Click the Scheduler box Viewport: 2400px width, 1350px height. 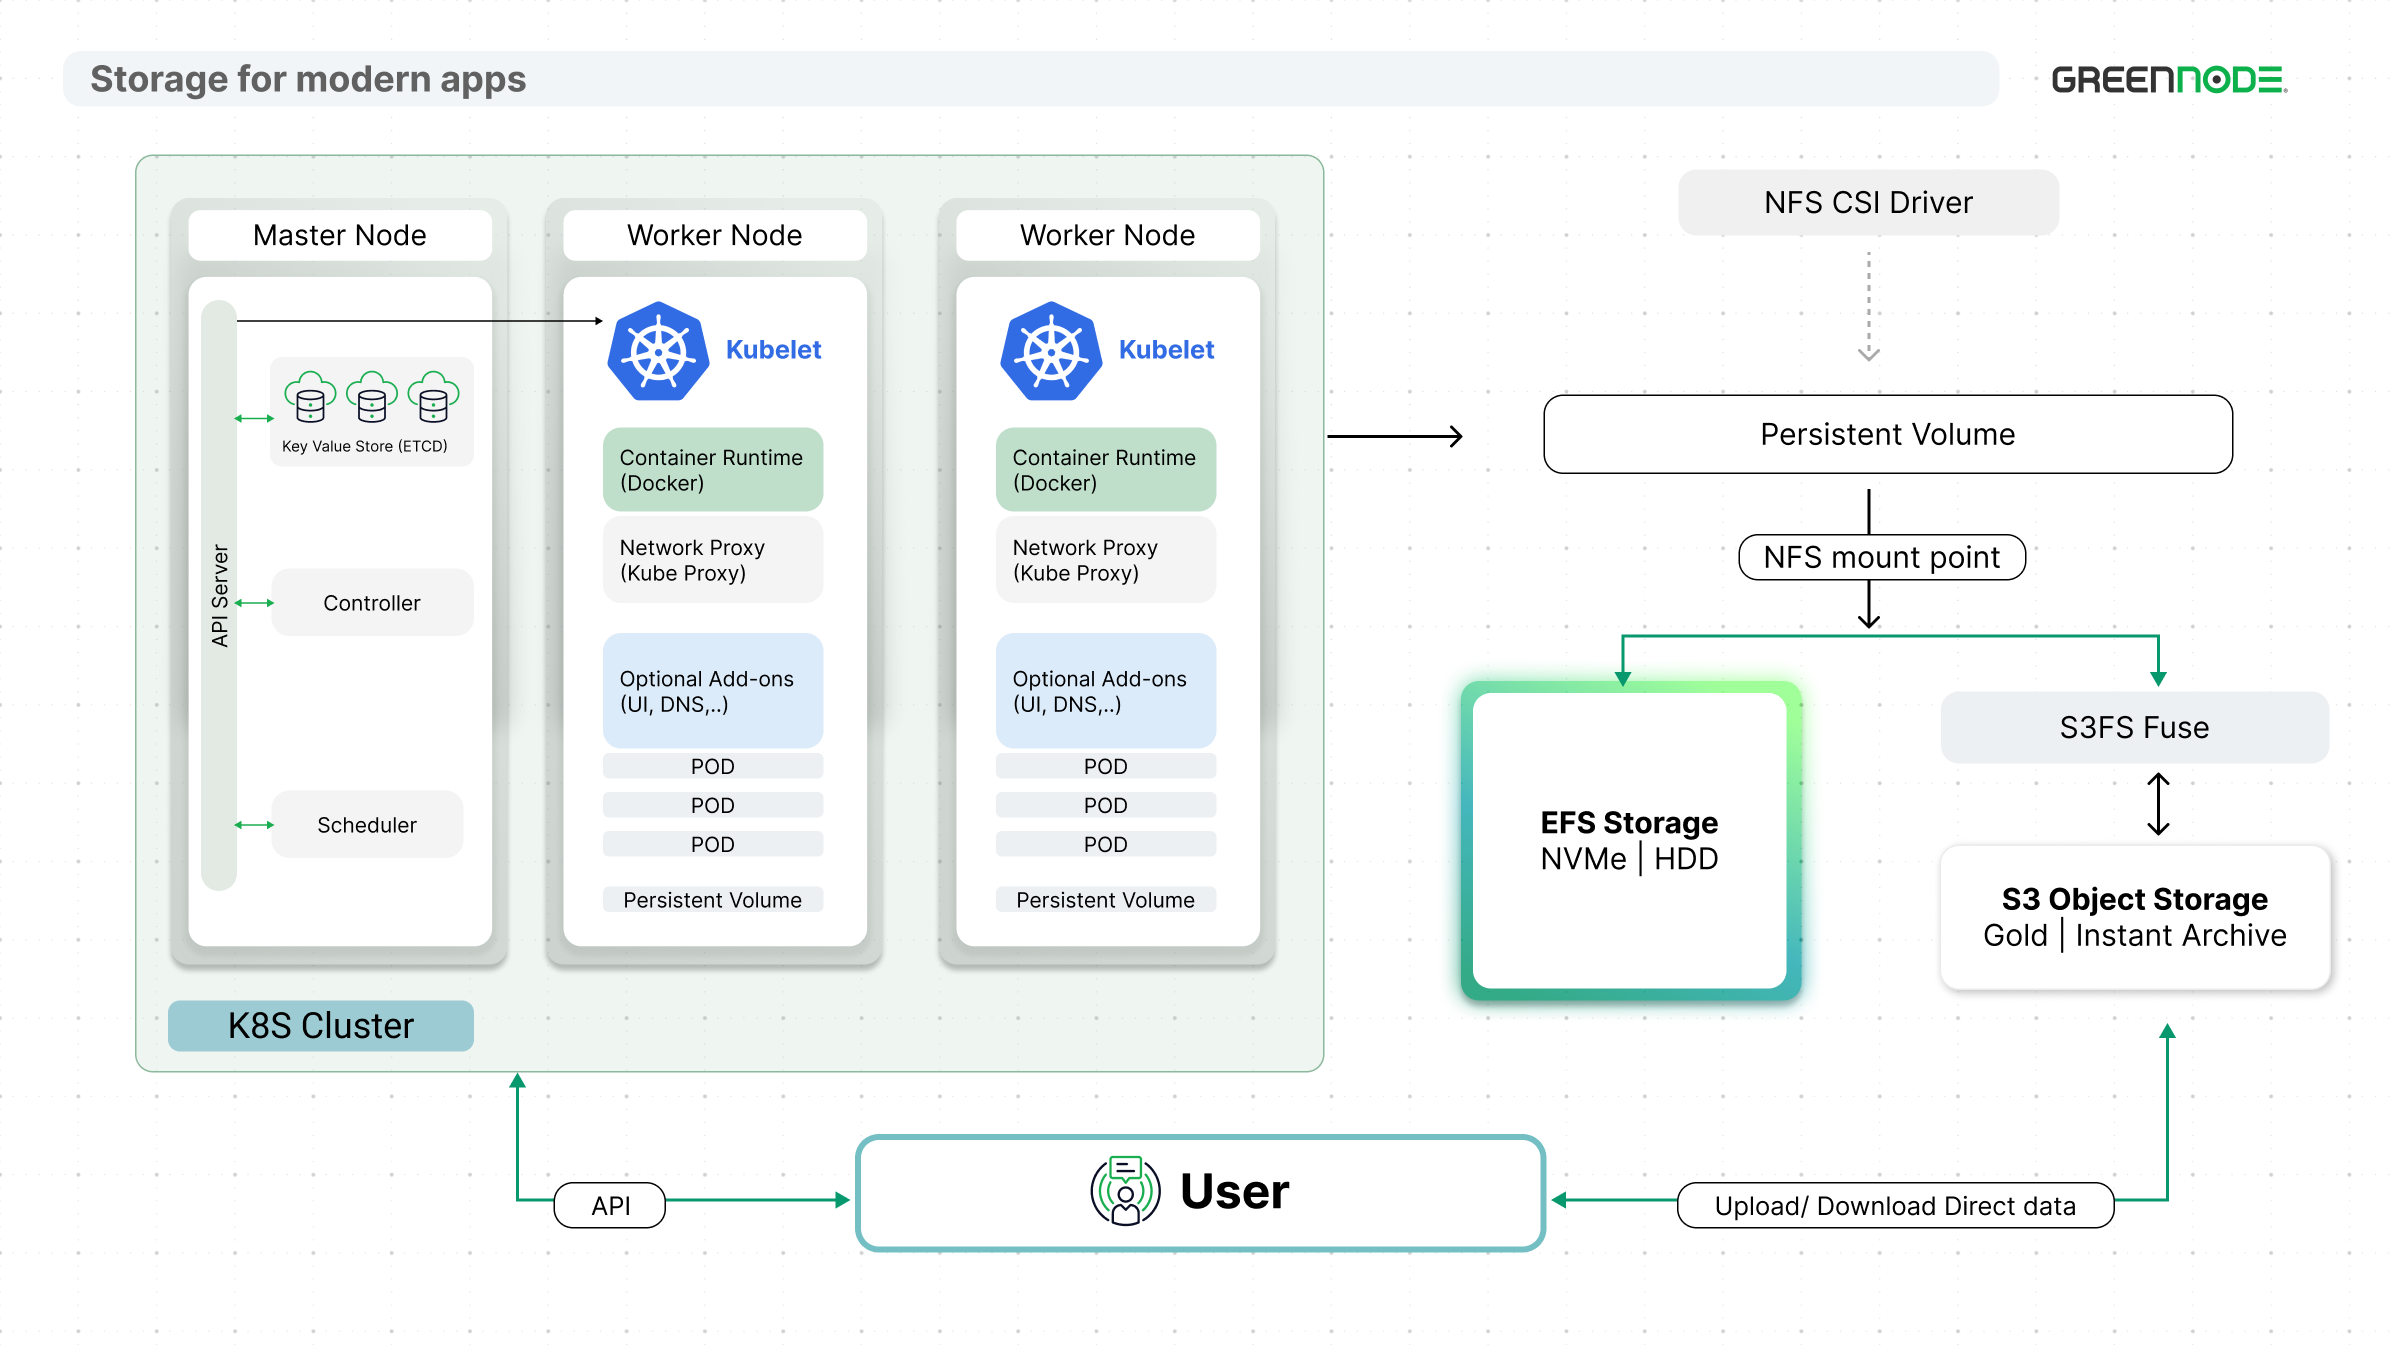point(367,825)
